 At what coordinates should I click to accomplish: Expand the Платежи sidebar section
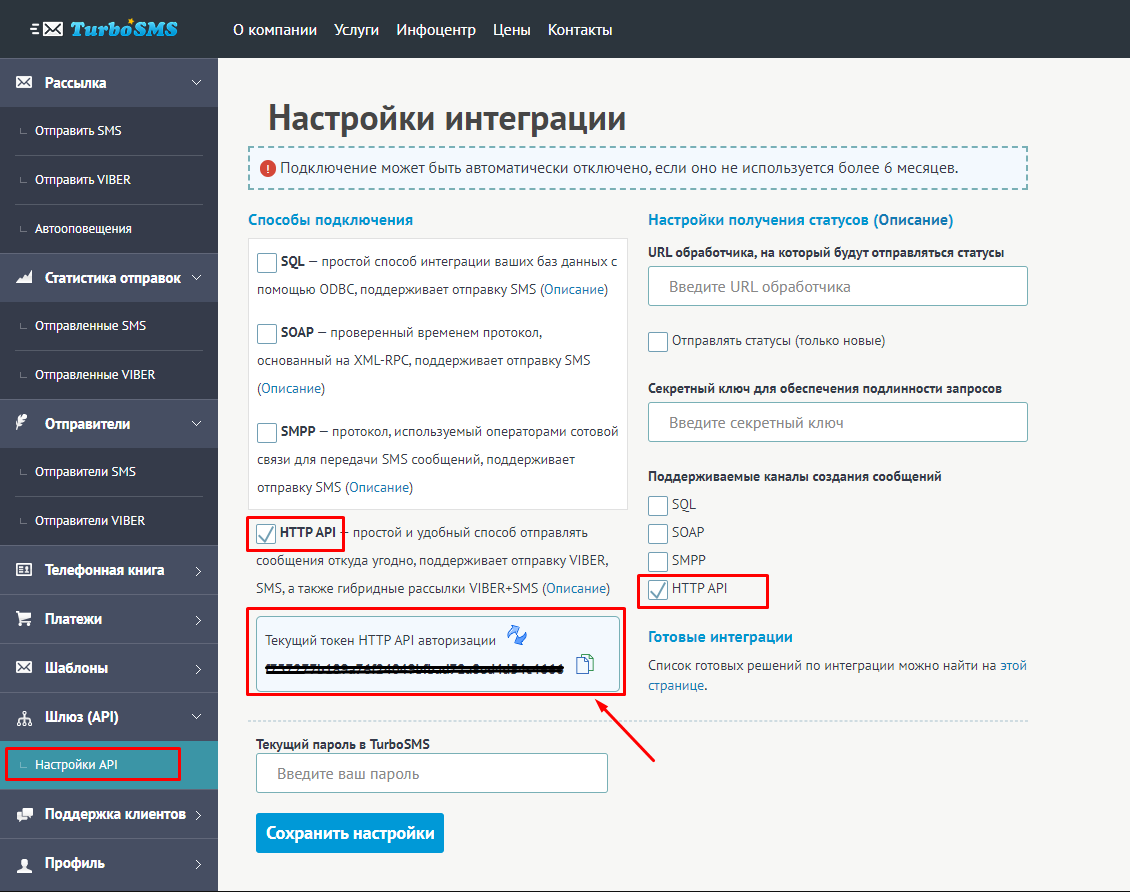(x=200, y=618)
